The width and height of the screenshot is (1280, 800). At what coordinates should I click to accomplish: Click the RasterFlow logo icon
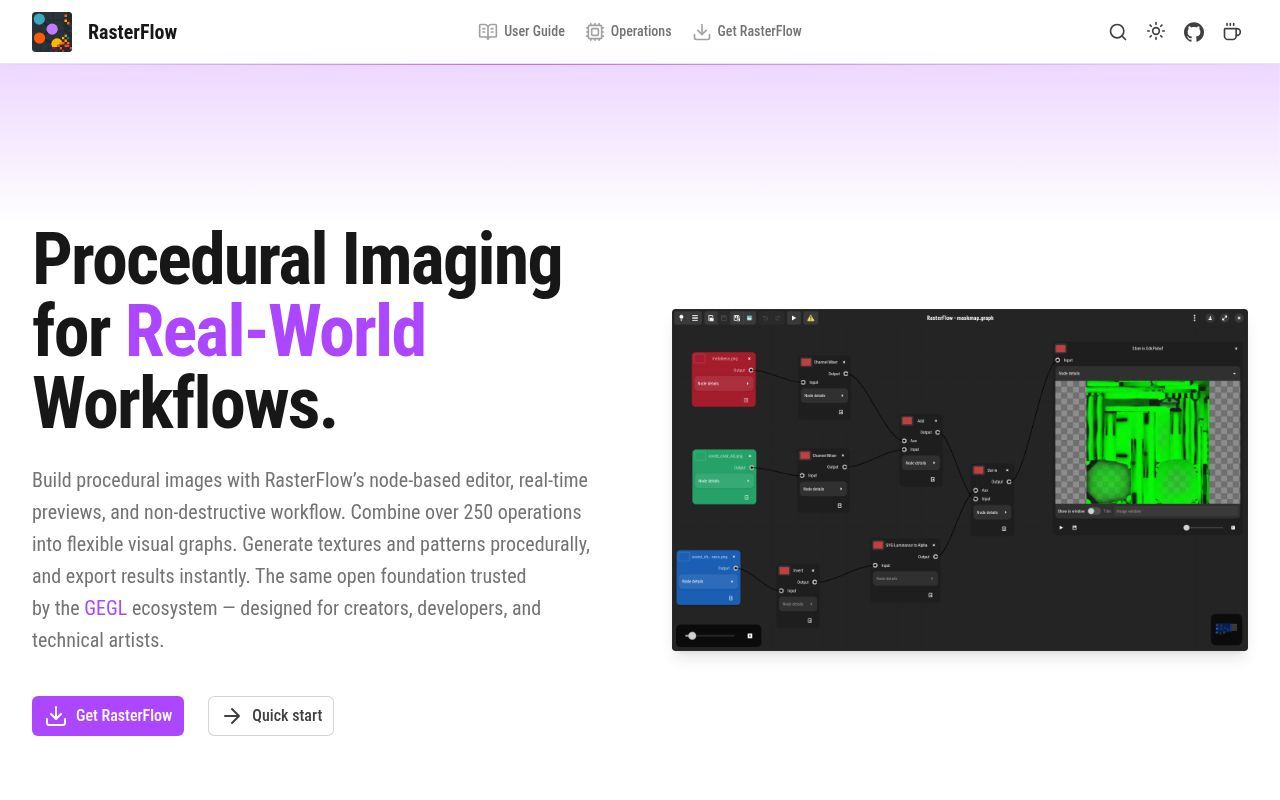pyautogui.click(x=52, y=32)
